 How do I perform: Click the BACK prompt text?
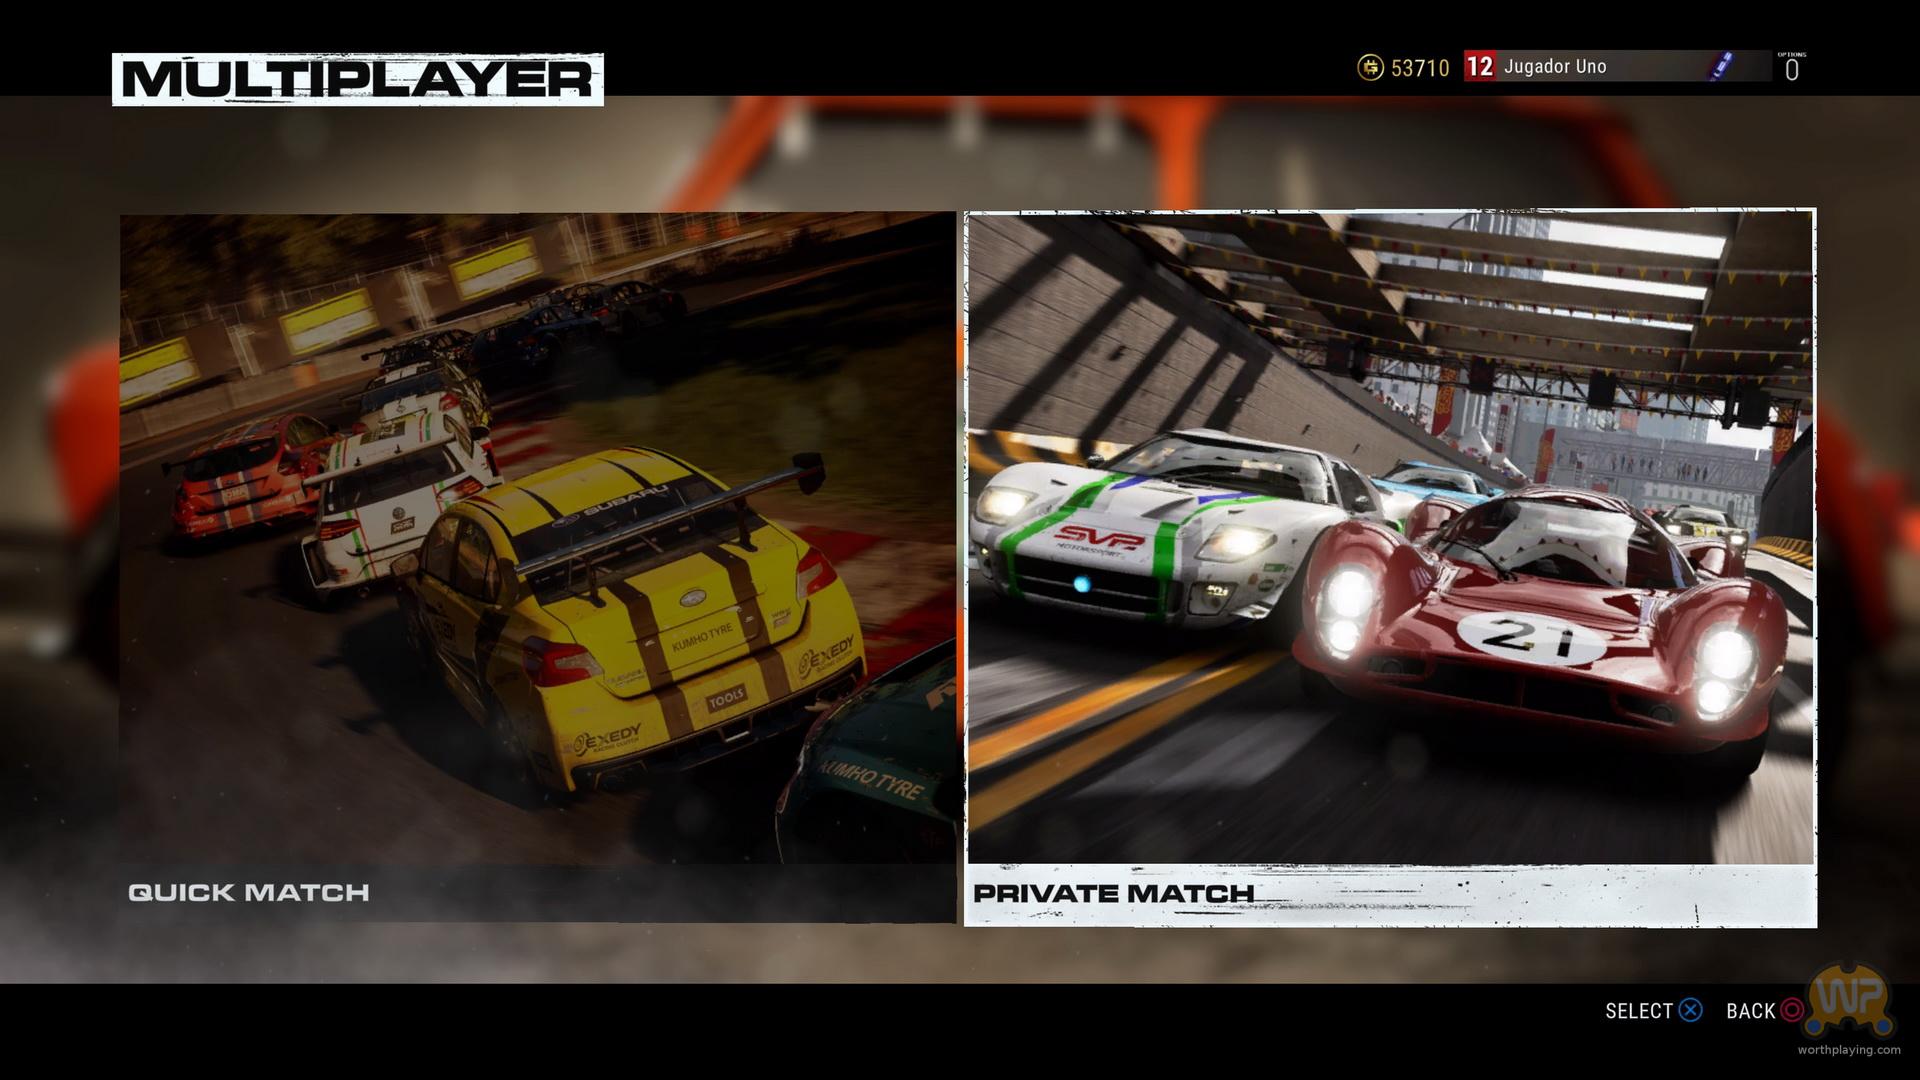[1750, 1011]
